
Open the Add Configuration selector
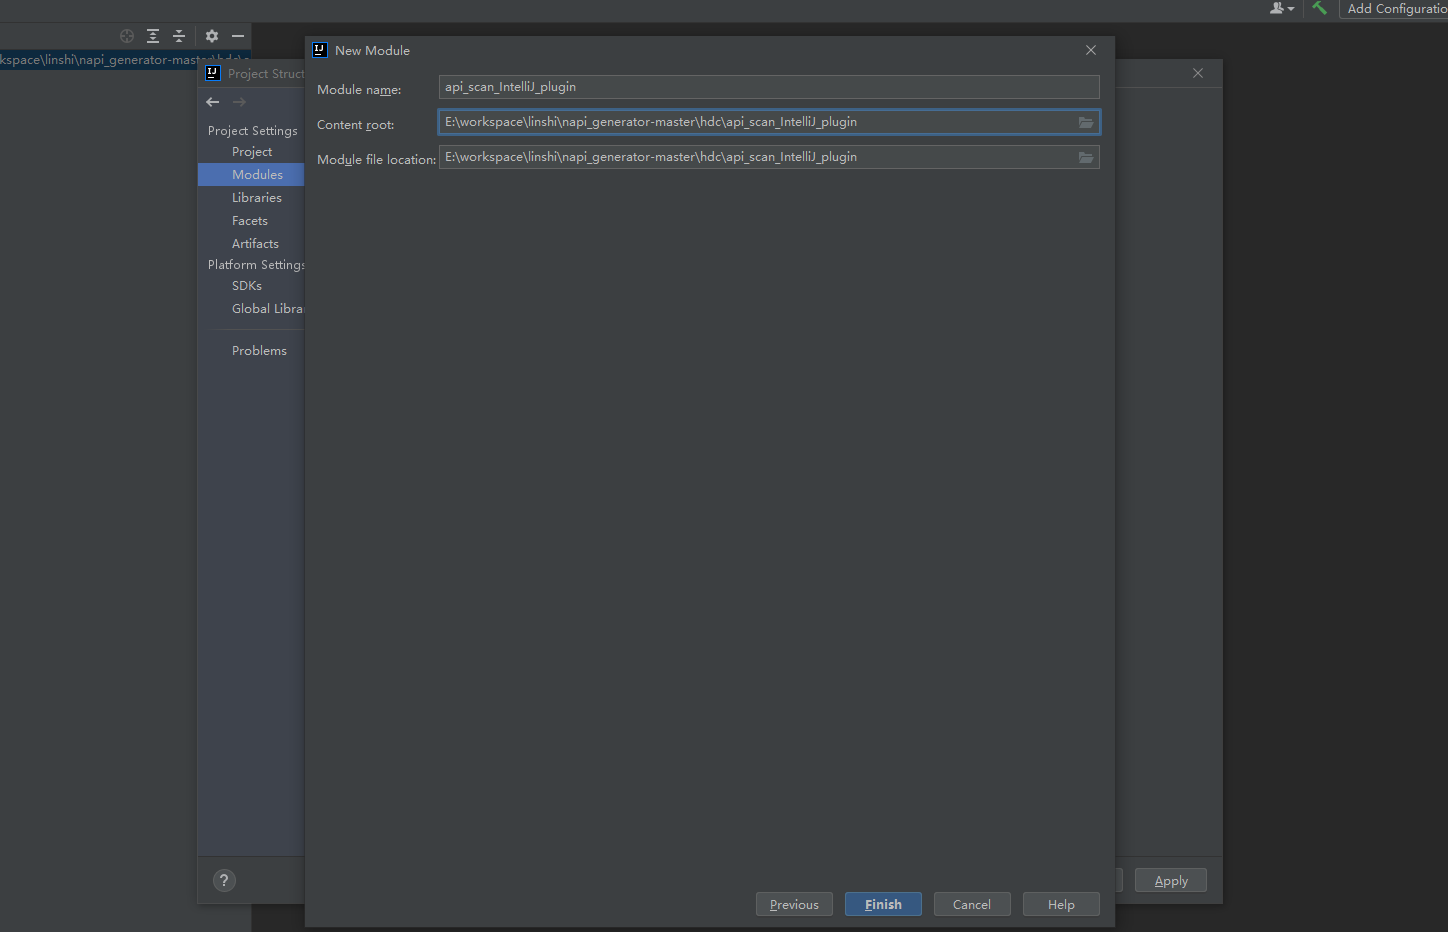(x=1396, y=9)
